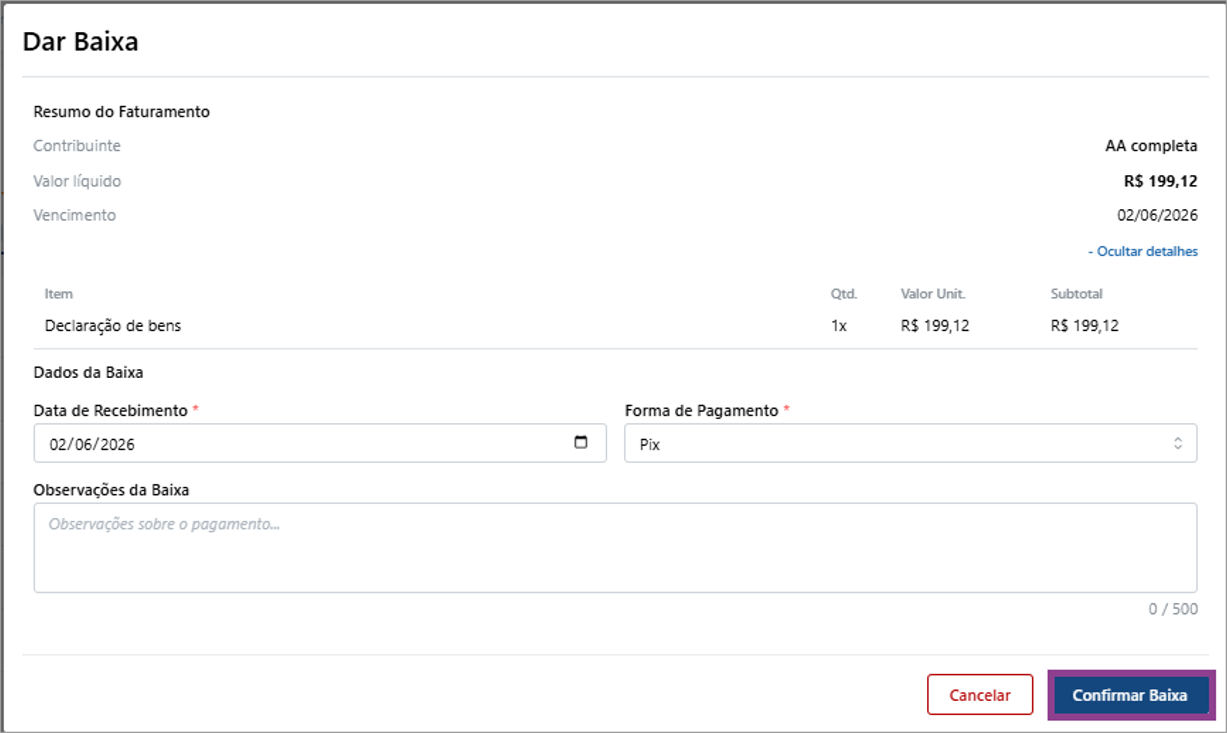Open the Forma de Pagamento dropdown showing Pix
This screenshot has height=733, width=1227.
point(910,444)
